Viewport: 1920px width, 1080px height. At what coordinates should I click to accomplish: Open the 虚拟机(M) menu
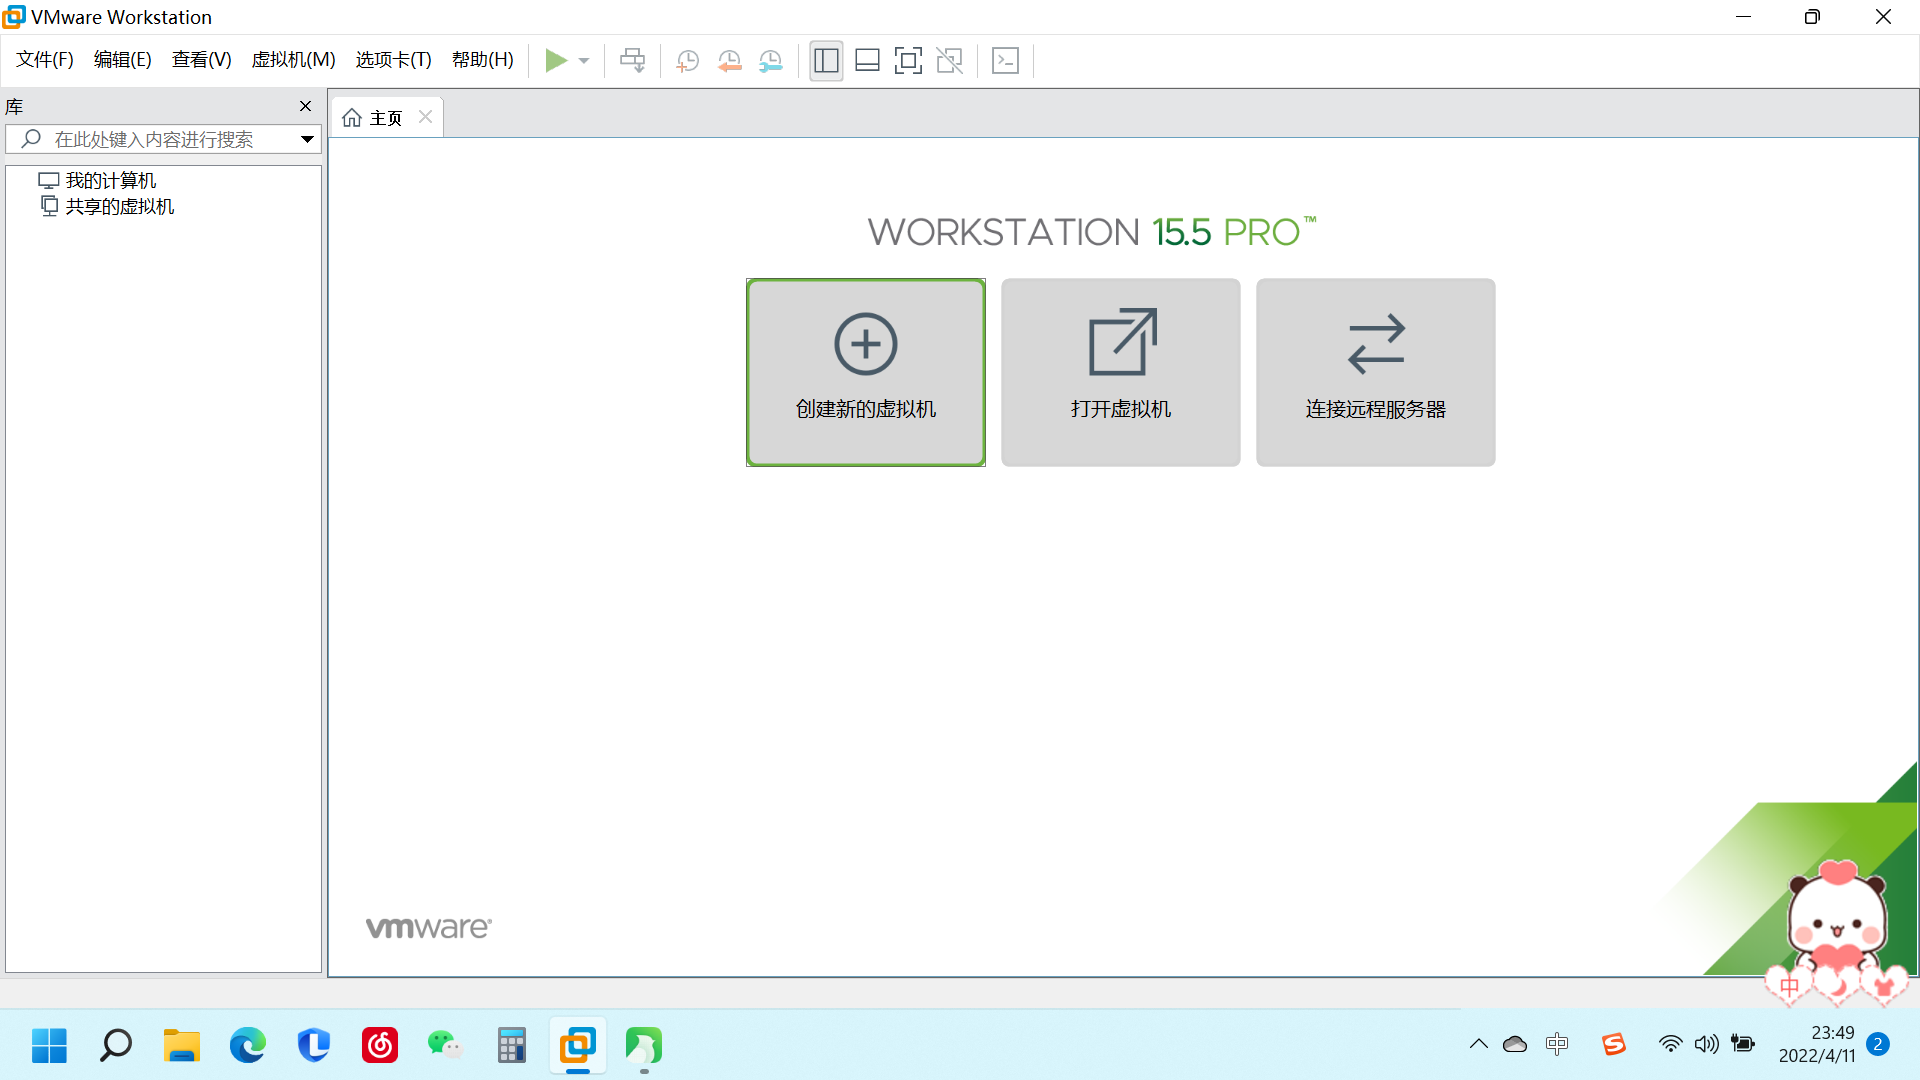293,60
